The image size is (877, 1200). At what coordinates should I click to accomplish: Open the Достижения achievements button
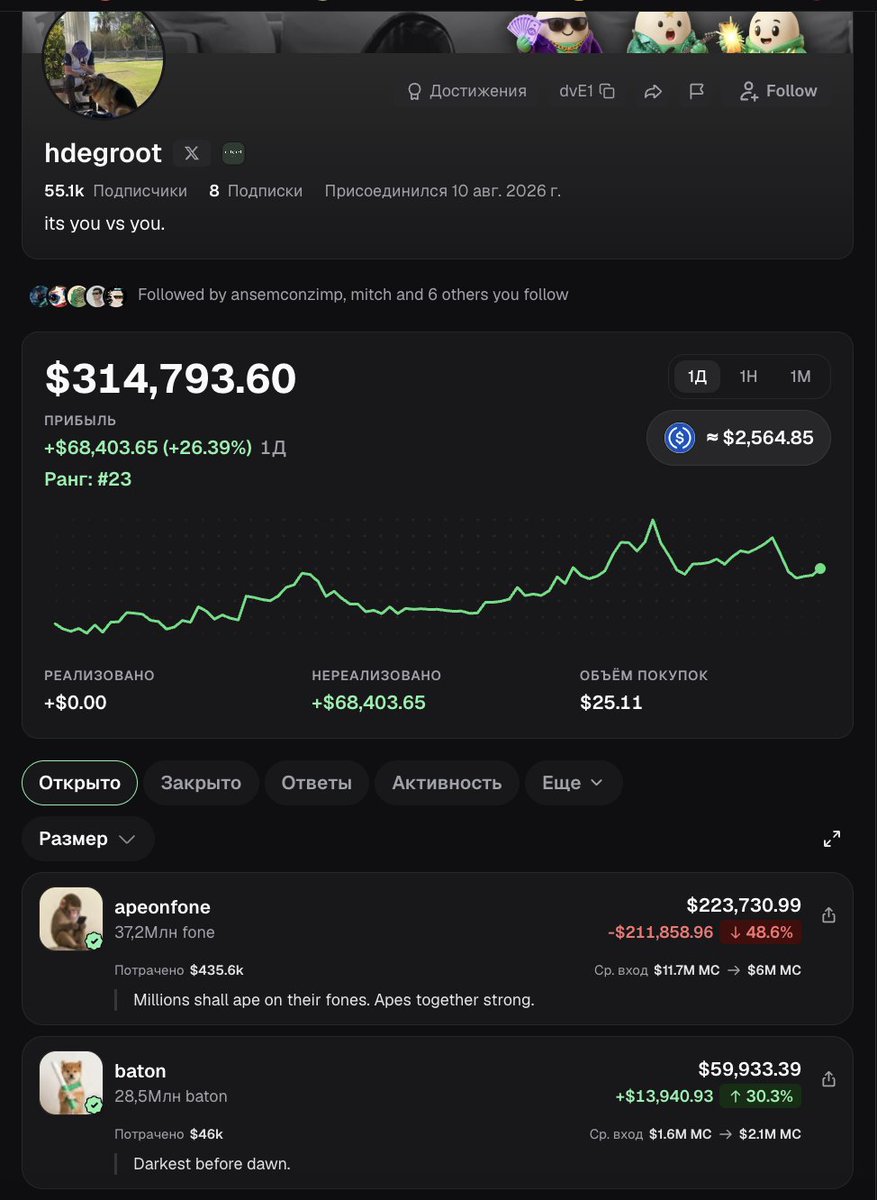tap(466, 91)
